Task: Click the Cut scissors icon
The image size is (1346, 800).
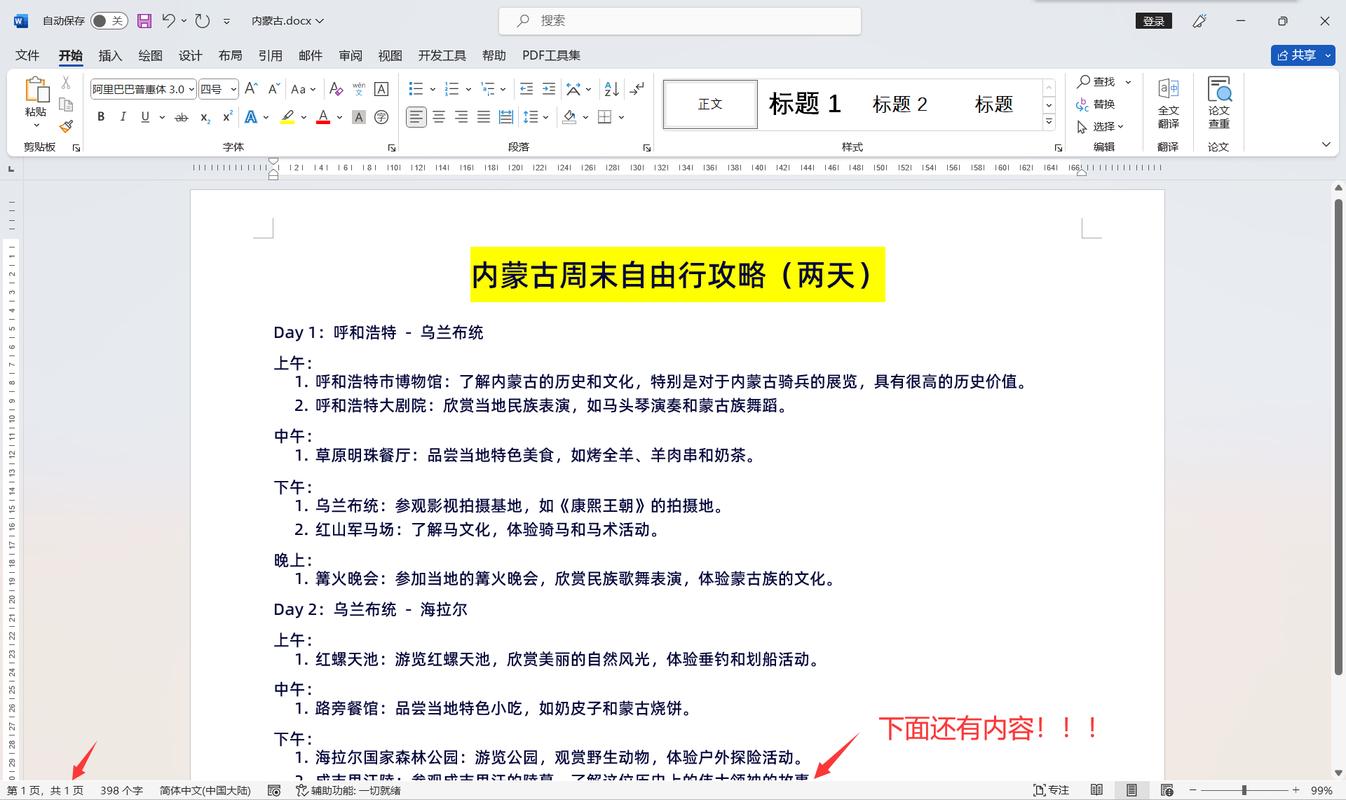Action: coord(66,83)
